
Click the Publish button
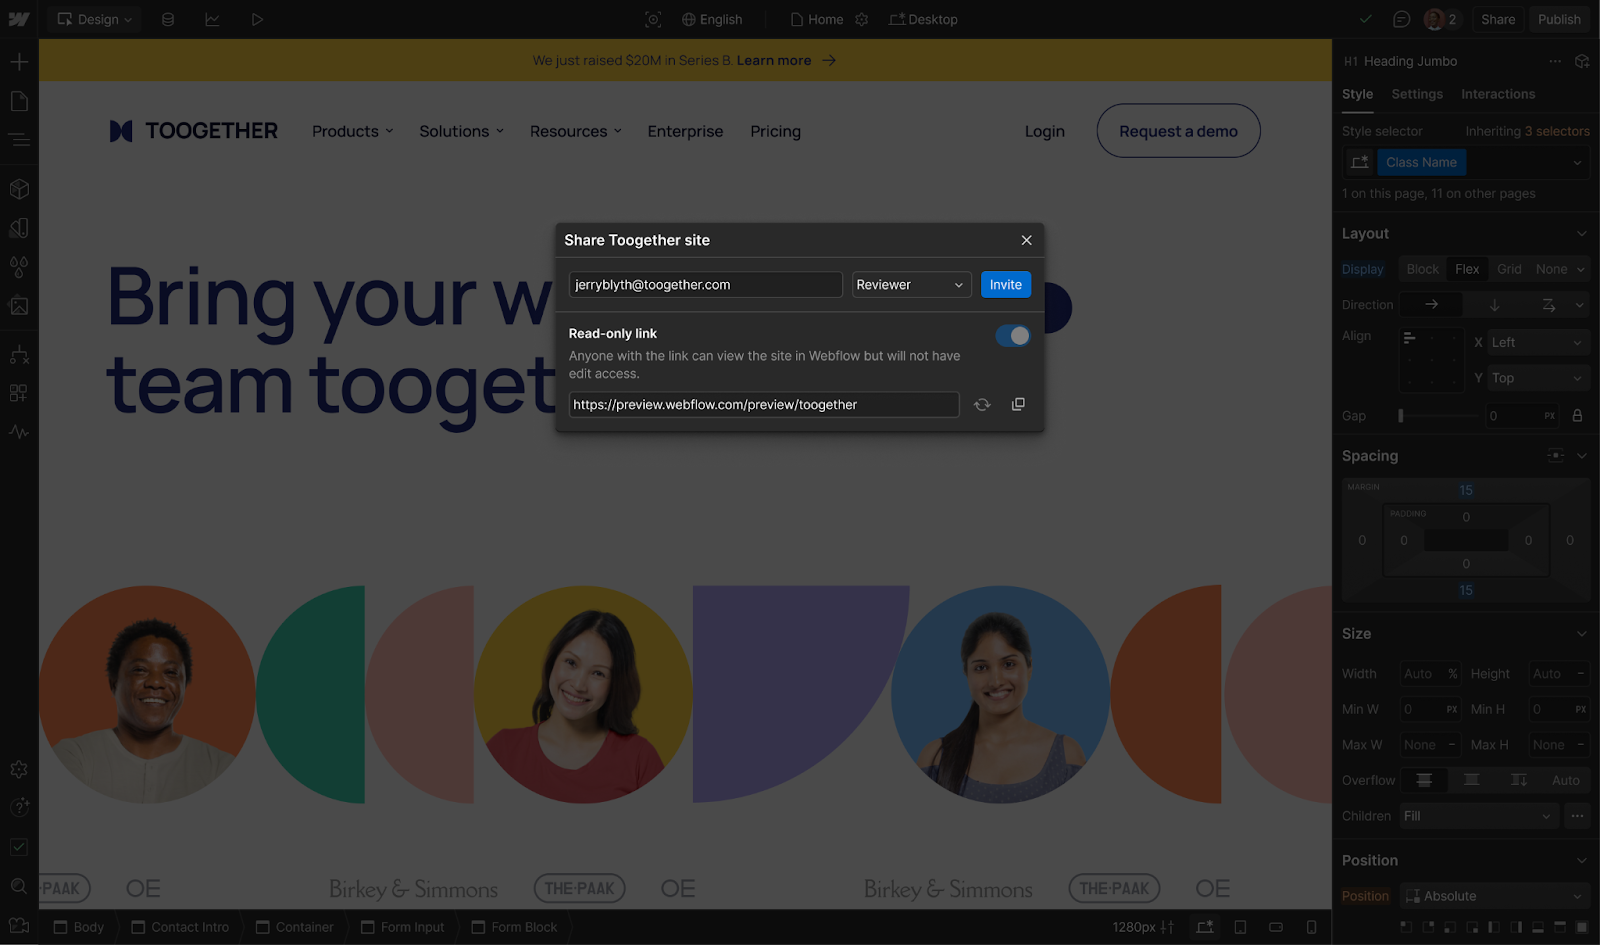(x=1559, y=19)
